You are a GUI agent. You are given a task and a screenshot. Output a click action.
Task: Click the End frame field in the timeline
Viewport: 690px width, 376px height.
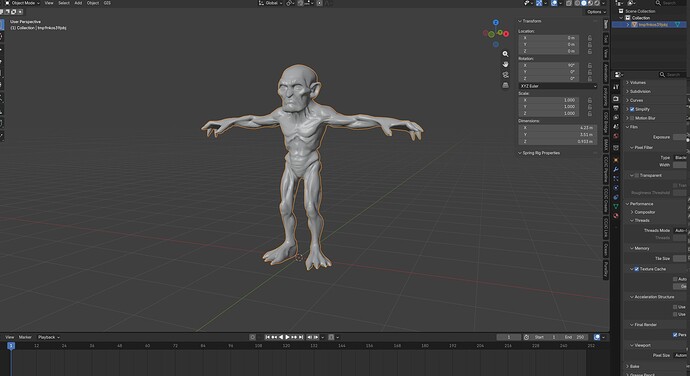tap(575, 337)
